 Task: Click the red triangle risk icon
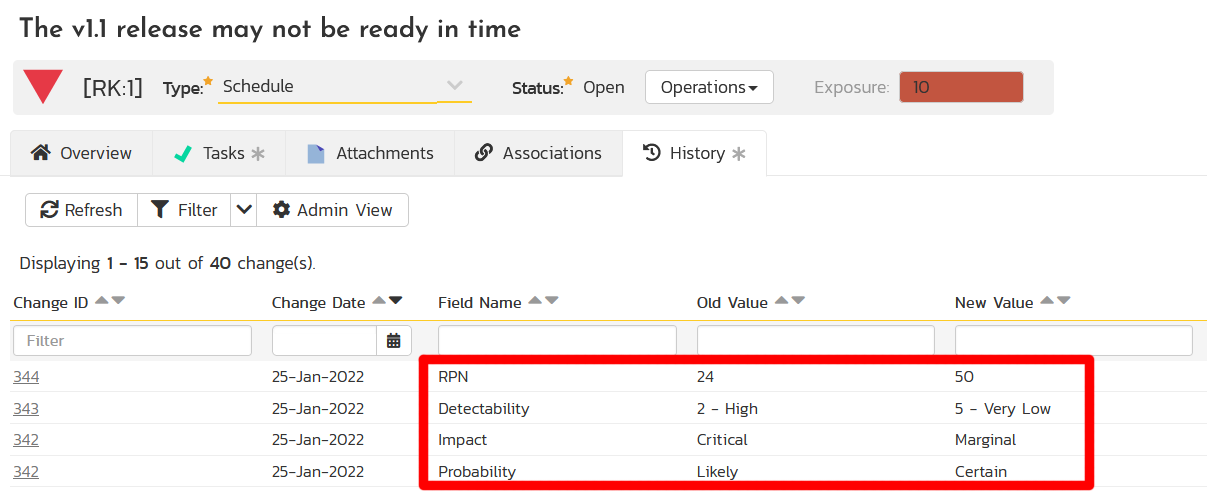click(x=43, y=87)
